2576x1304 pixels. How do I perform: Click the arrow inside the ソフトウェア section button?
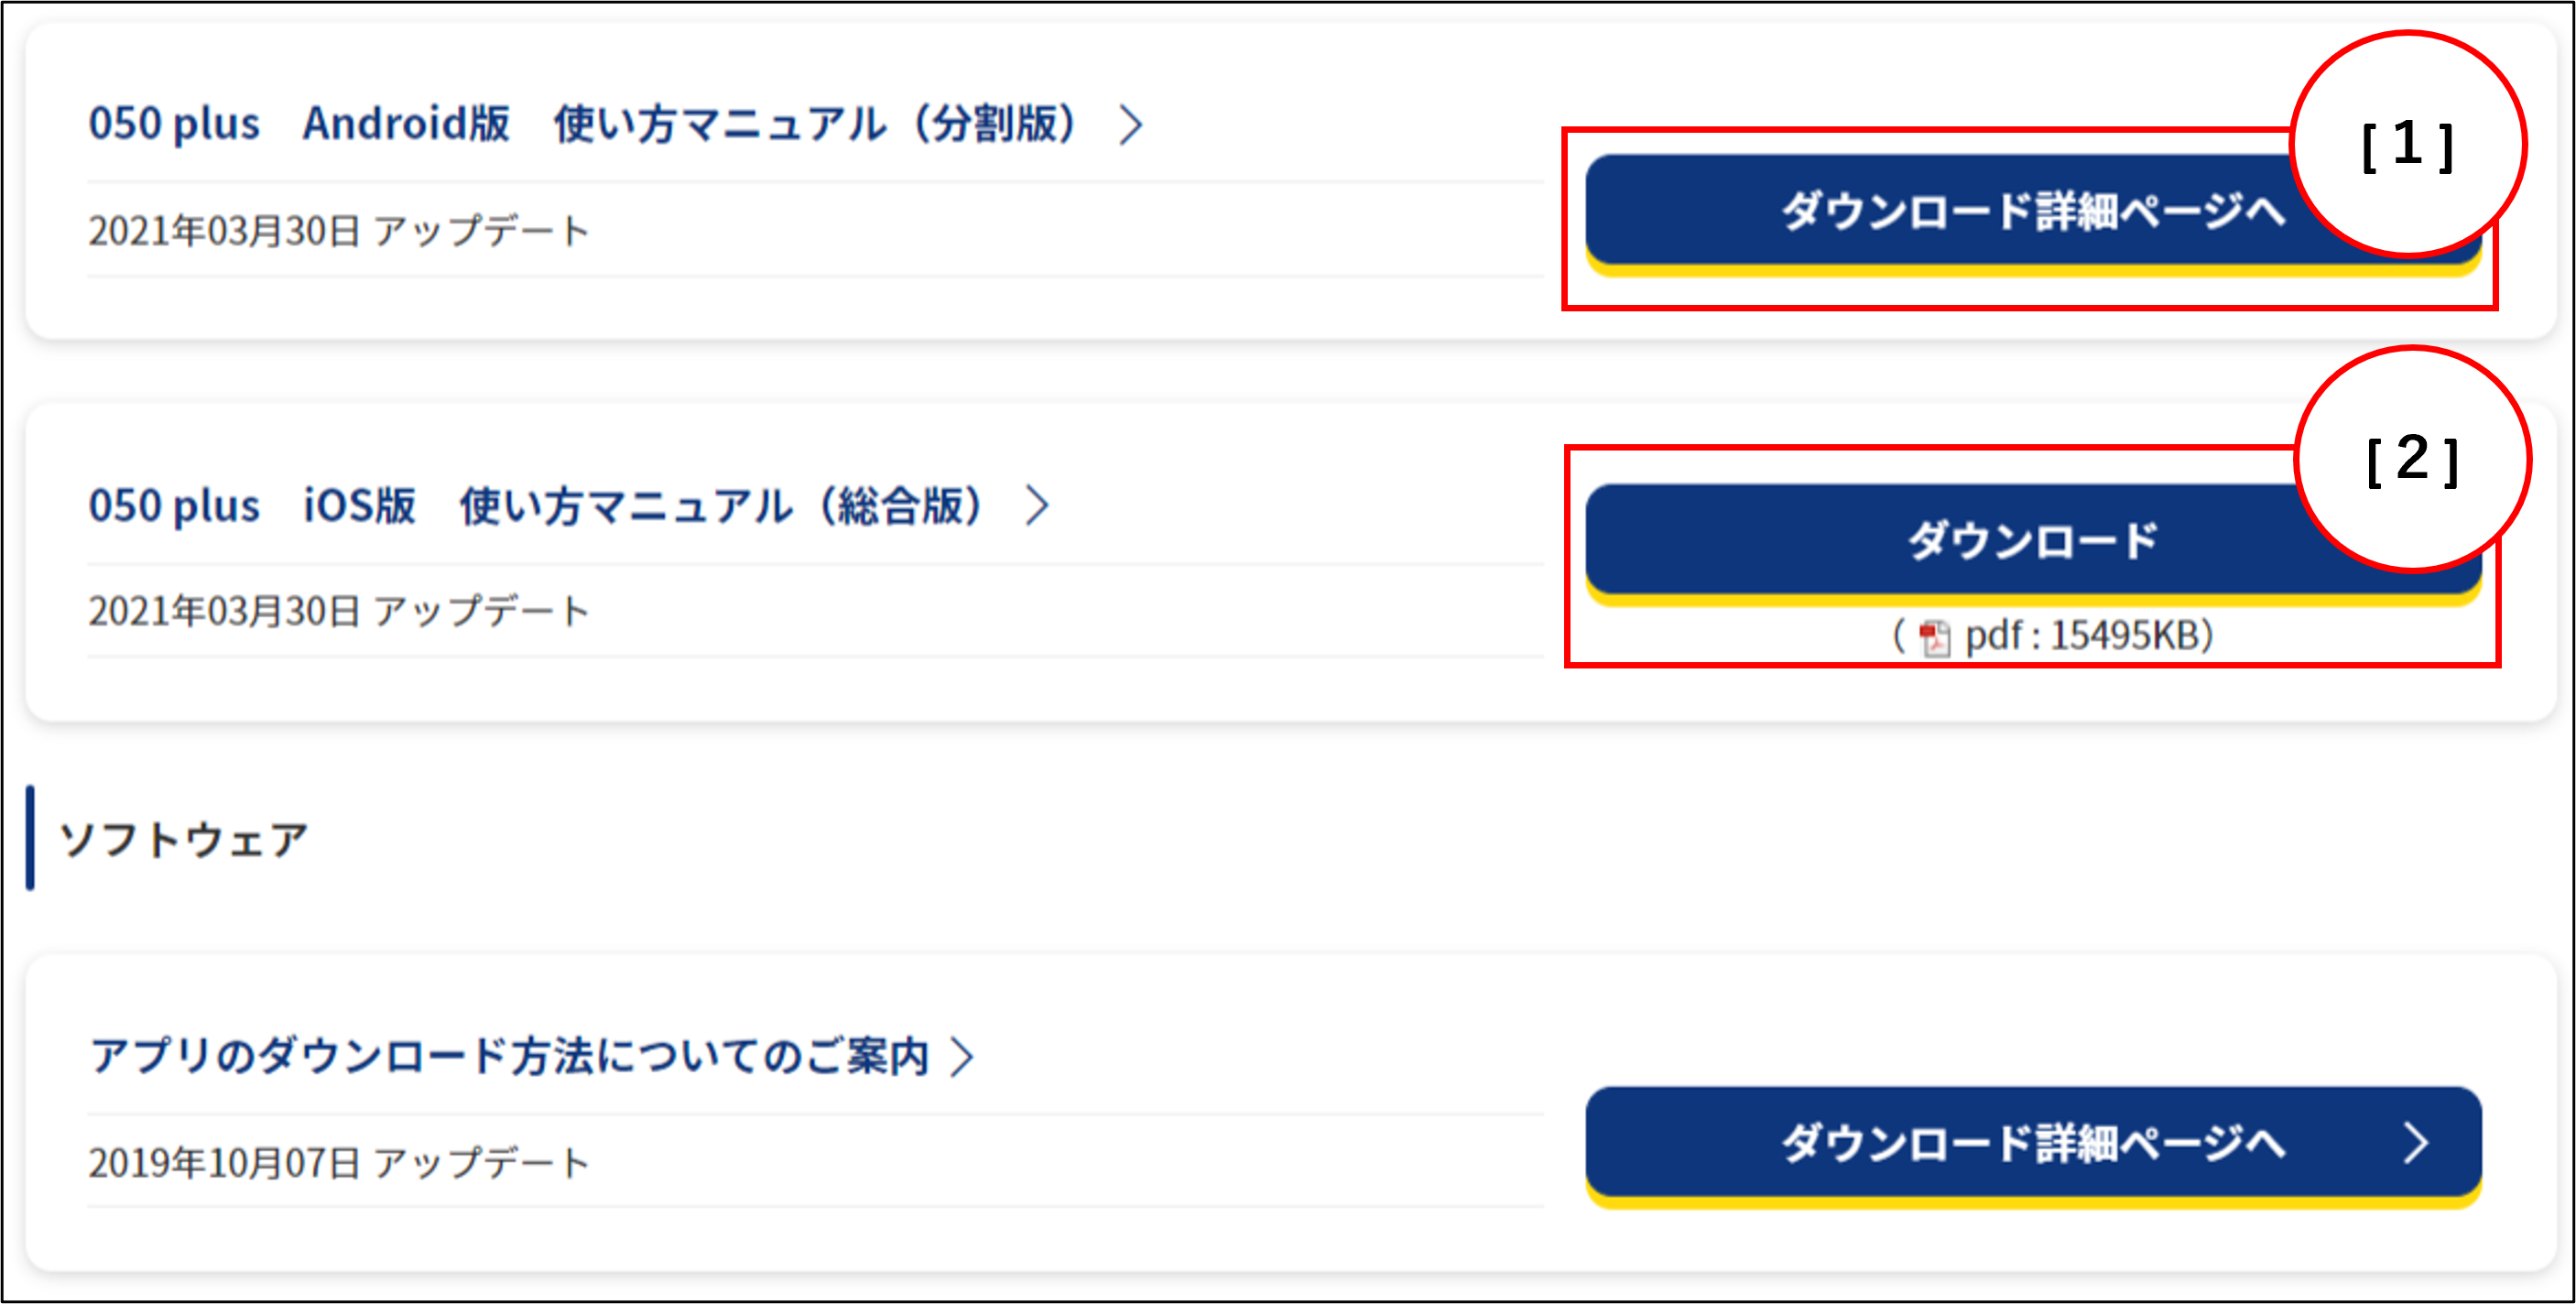[x=2416, y=1142]
